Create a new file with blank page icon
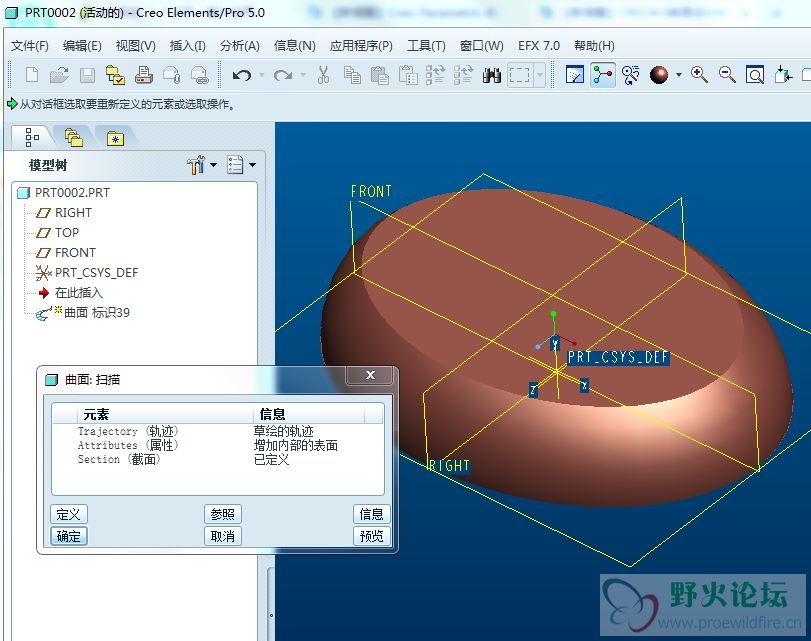Image resolution: width=811 pixels, height=641 pixels. (32, 76)
